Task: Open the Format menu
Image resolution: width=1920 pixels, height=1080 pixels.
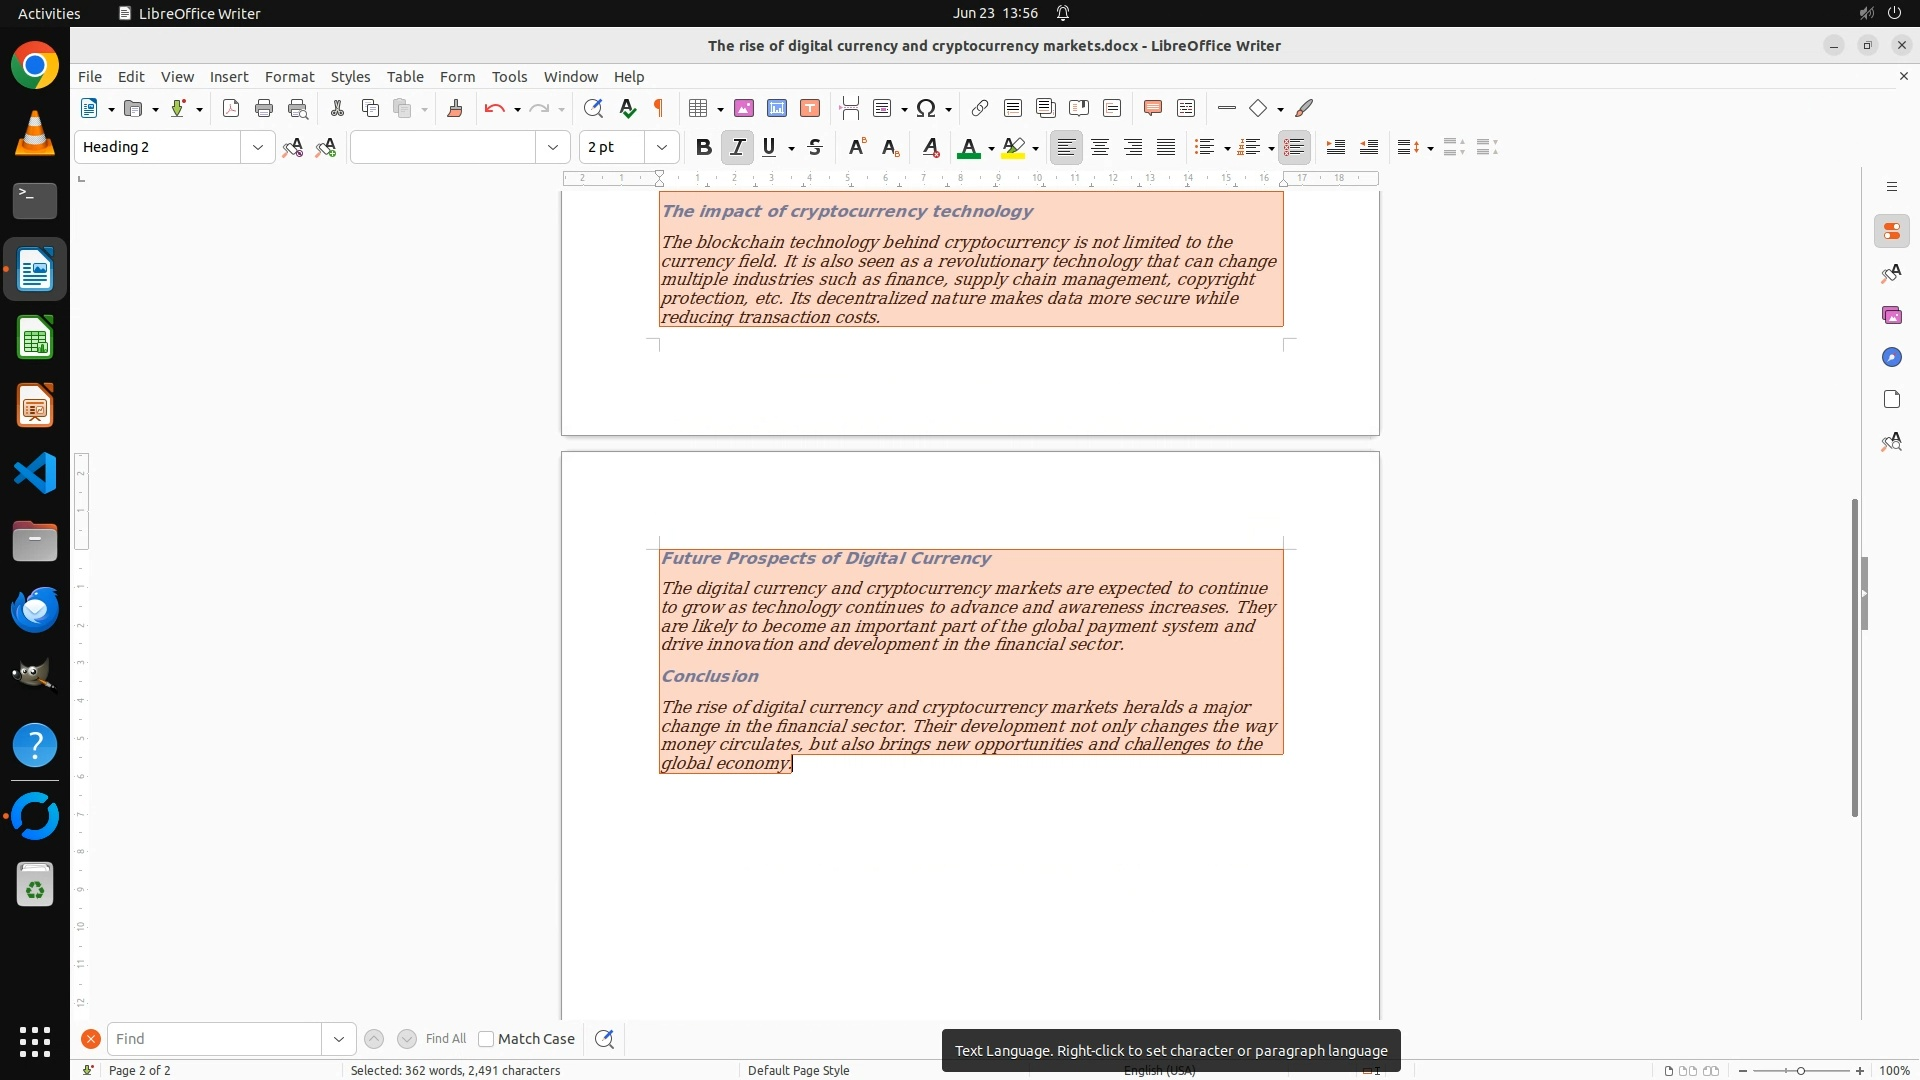Action: pos(289,76)
